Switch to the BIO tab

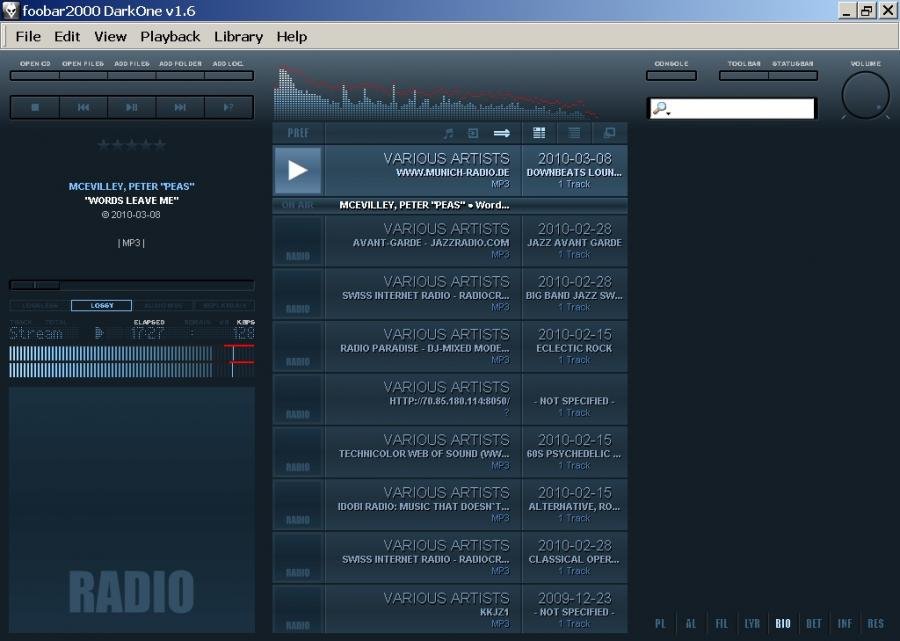pos(783,624)
